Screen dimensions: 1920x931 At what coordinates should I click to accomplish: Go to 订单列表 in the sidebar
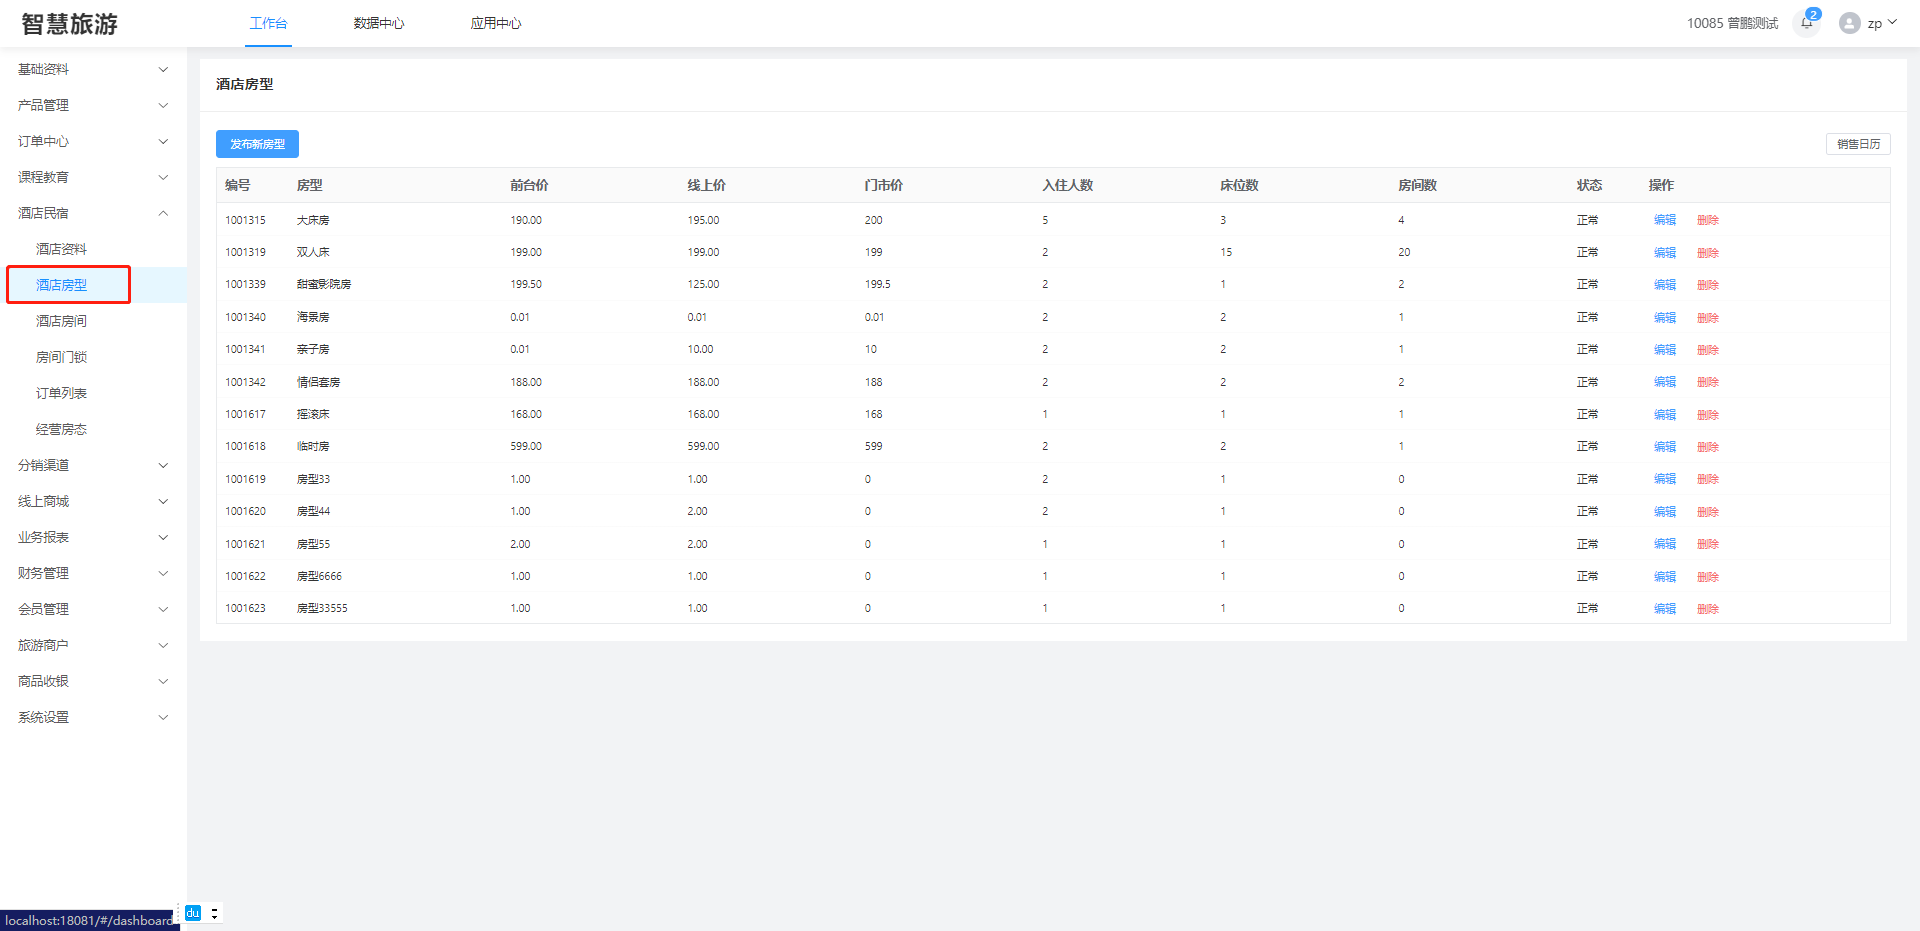62,393
